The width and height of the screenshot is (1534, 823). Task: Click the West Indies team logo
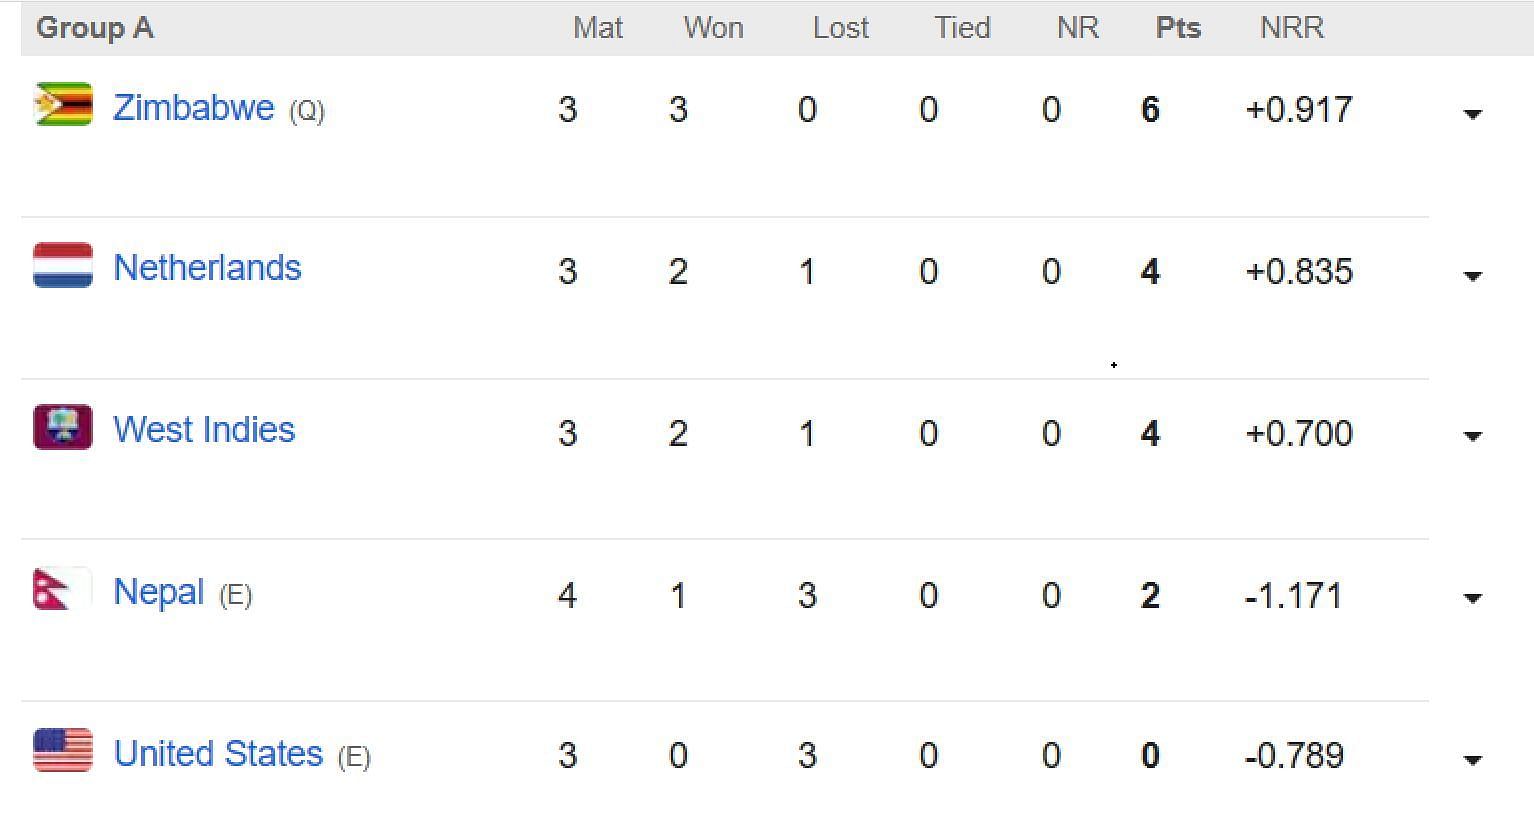click(63, 427)
